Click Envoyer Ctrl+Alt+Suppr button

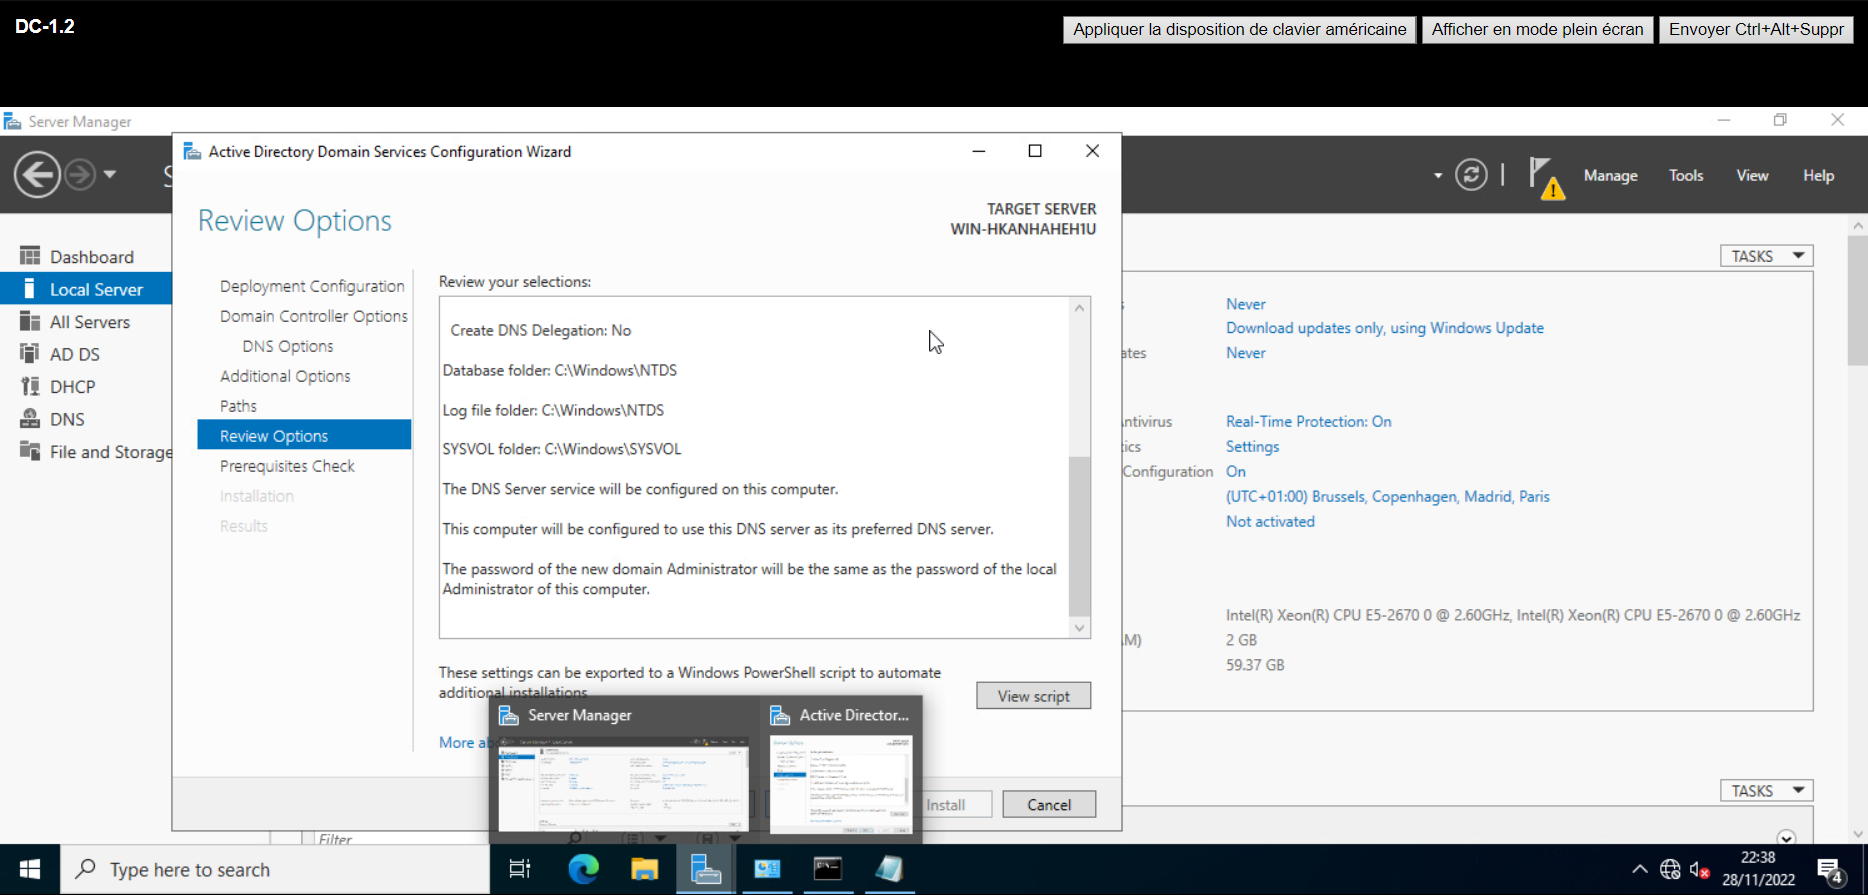pos(1756,29)
